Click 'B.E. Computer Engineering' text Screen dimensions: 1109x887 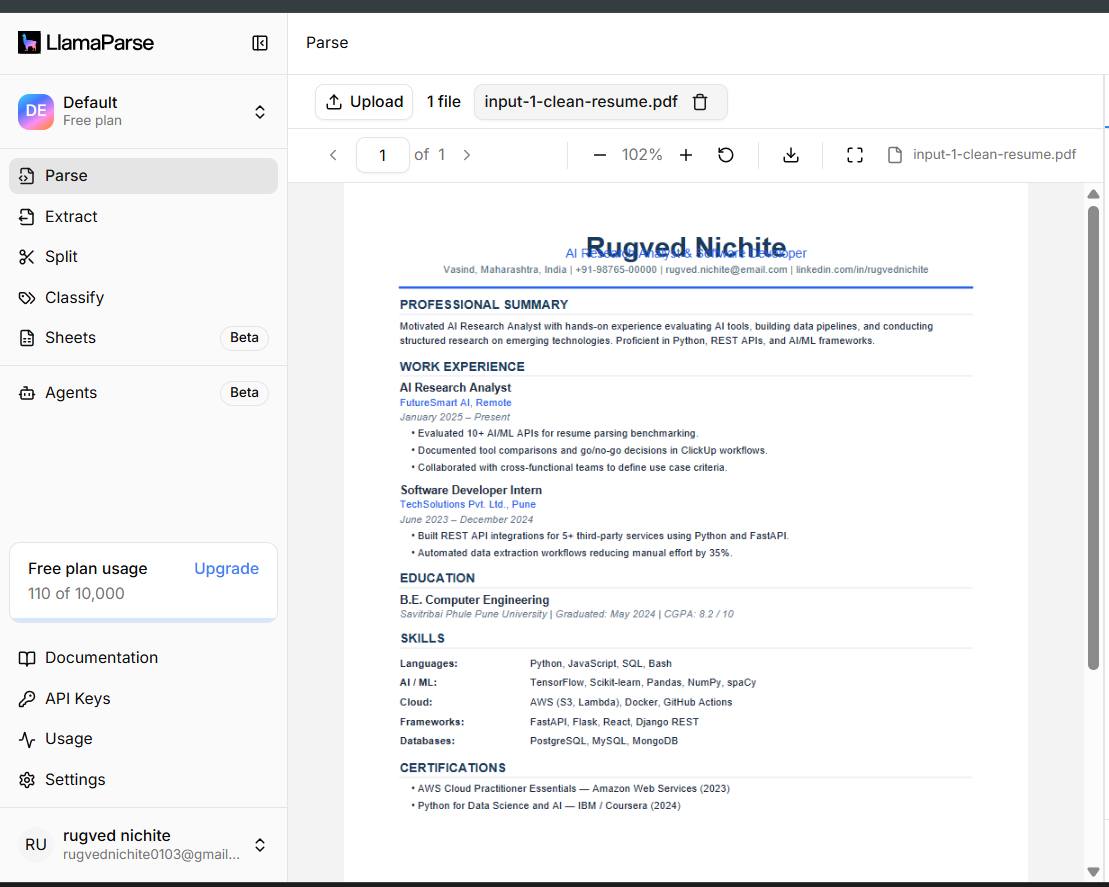475,600
